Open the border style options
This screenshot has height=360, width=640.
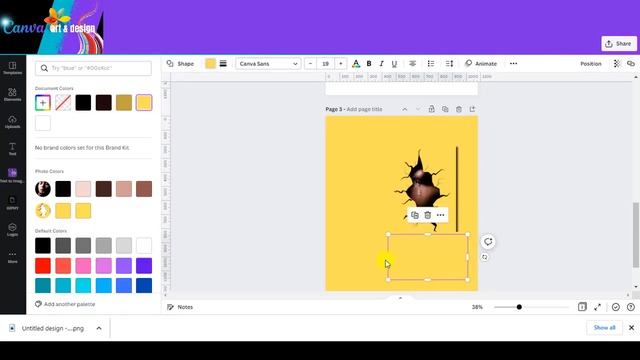click(x=223, y=64)
